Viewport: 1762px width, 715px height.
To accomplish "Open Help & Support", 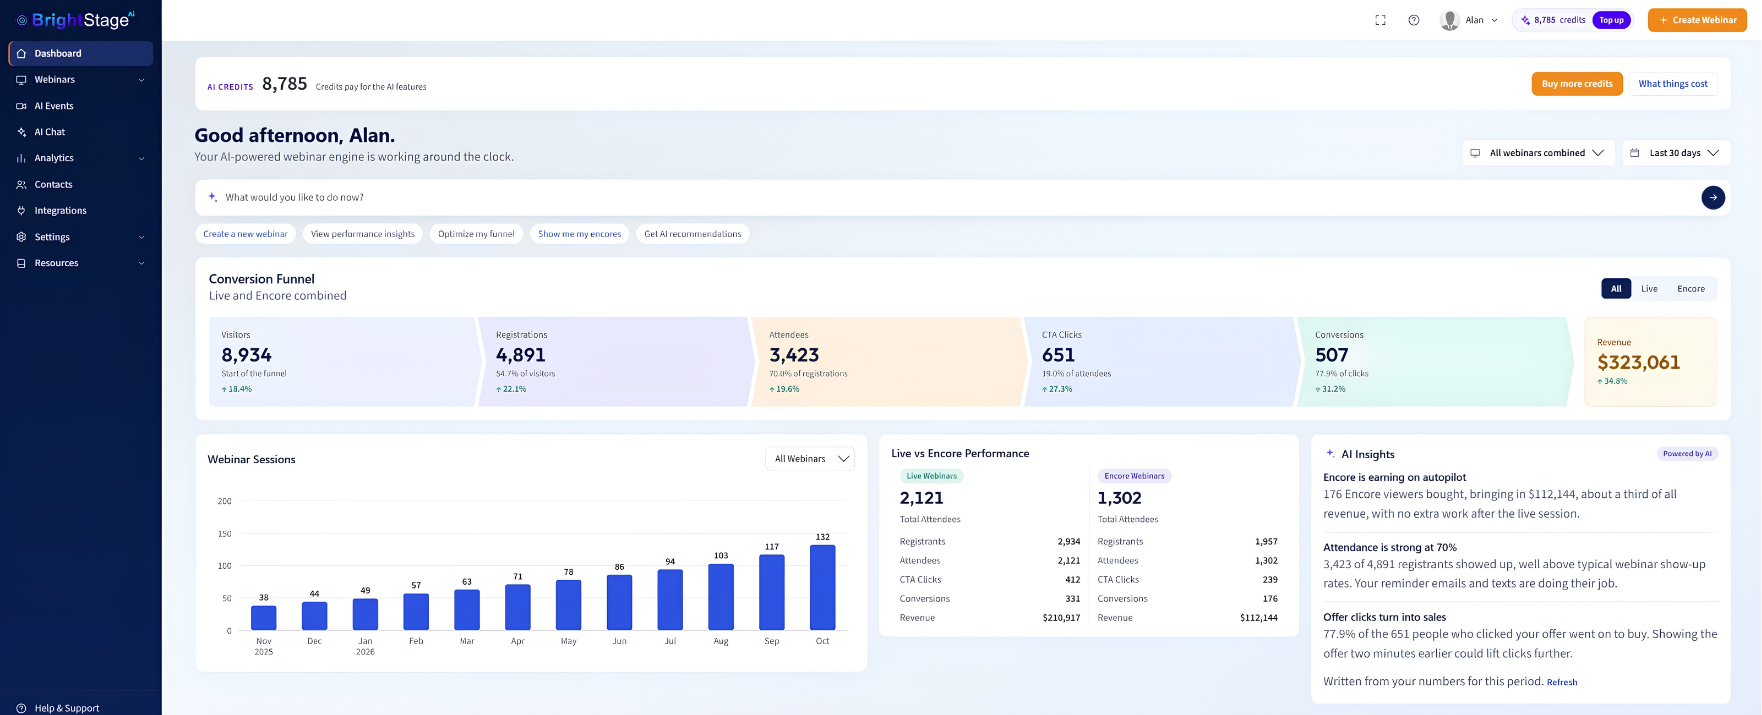I will pyautogui.click(x=81, y=708).
